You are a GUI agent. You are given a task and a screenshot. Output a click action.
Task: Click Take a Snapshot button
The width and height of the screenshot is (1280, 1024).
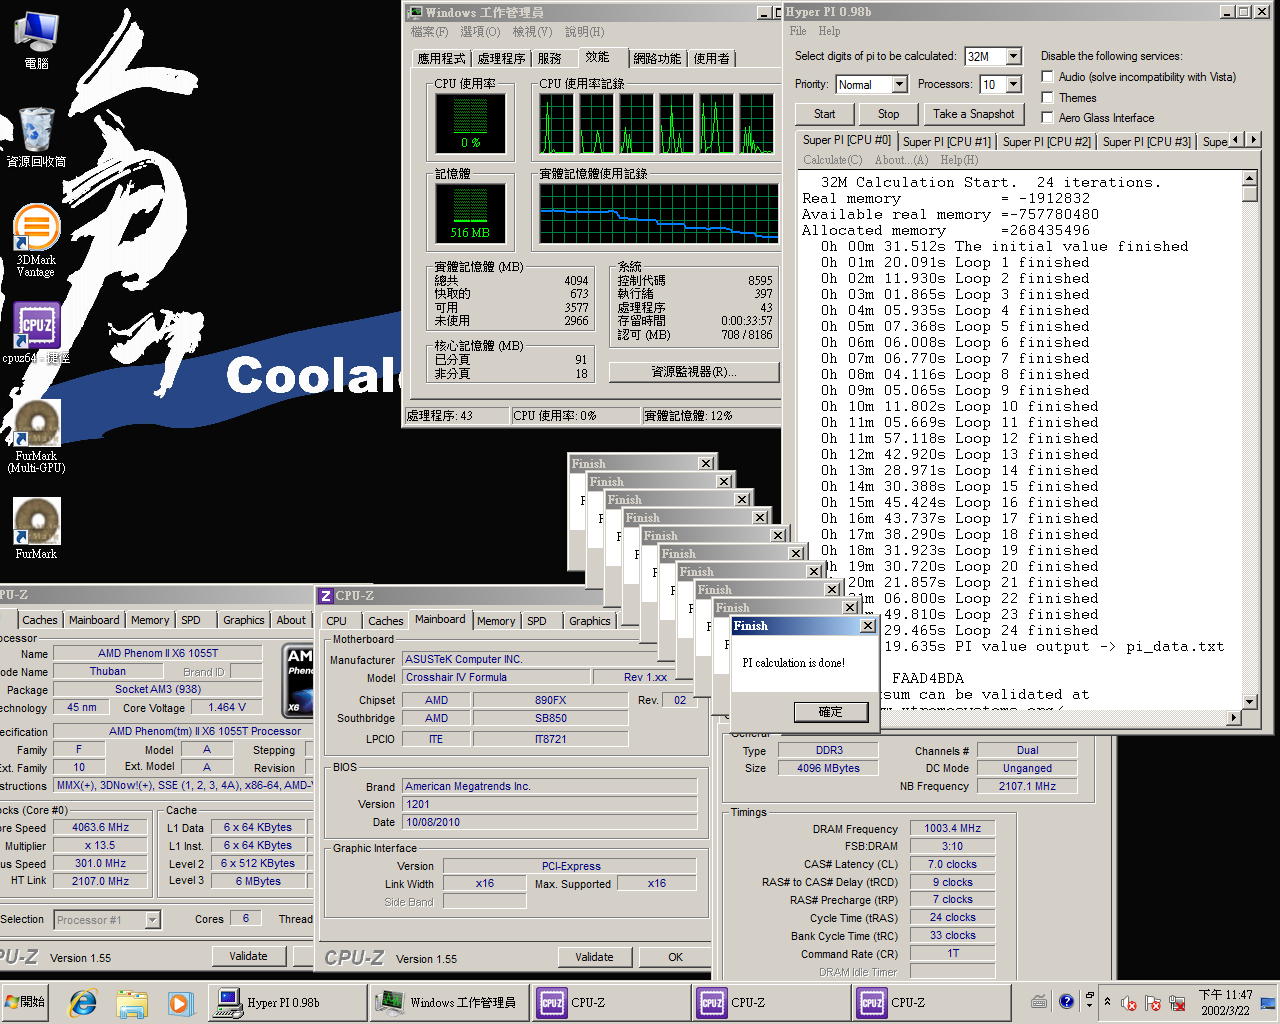pos(973,114)
